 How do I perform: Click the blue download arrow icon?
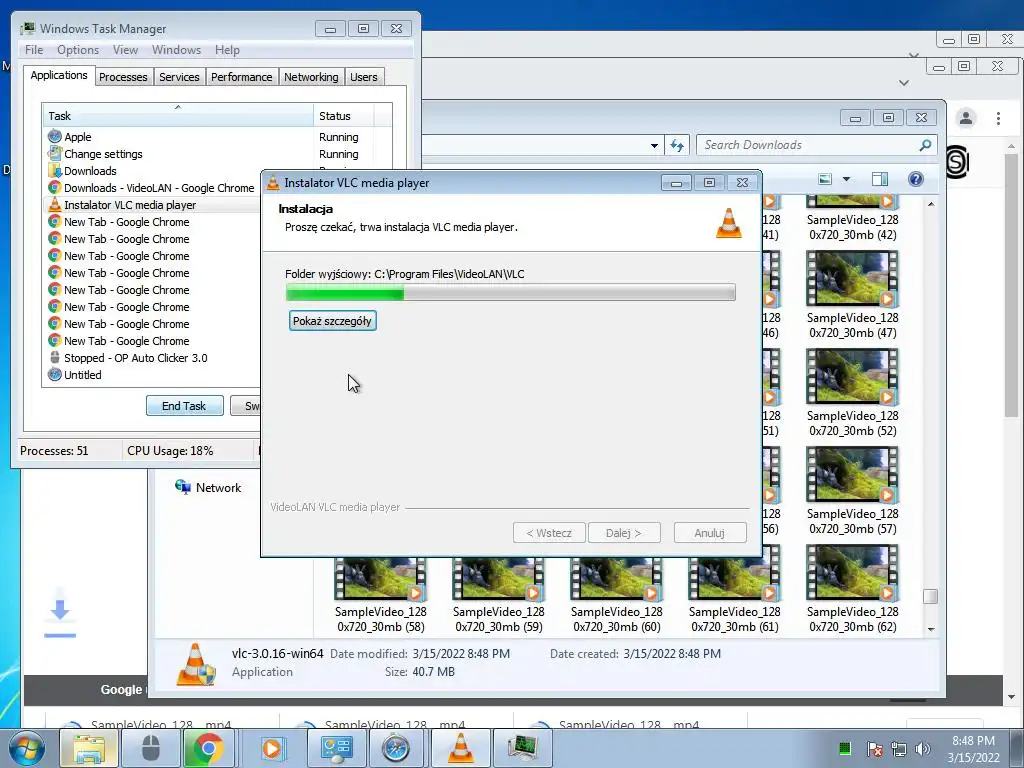point(60,617)
